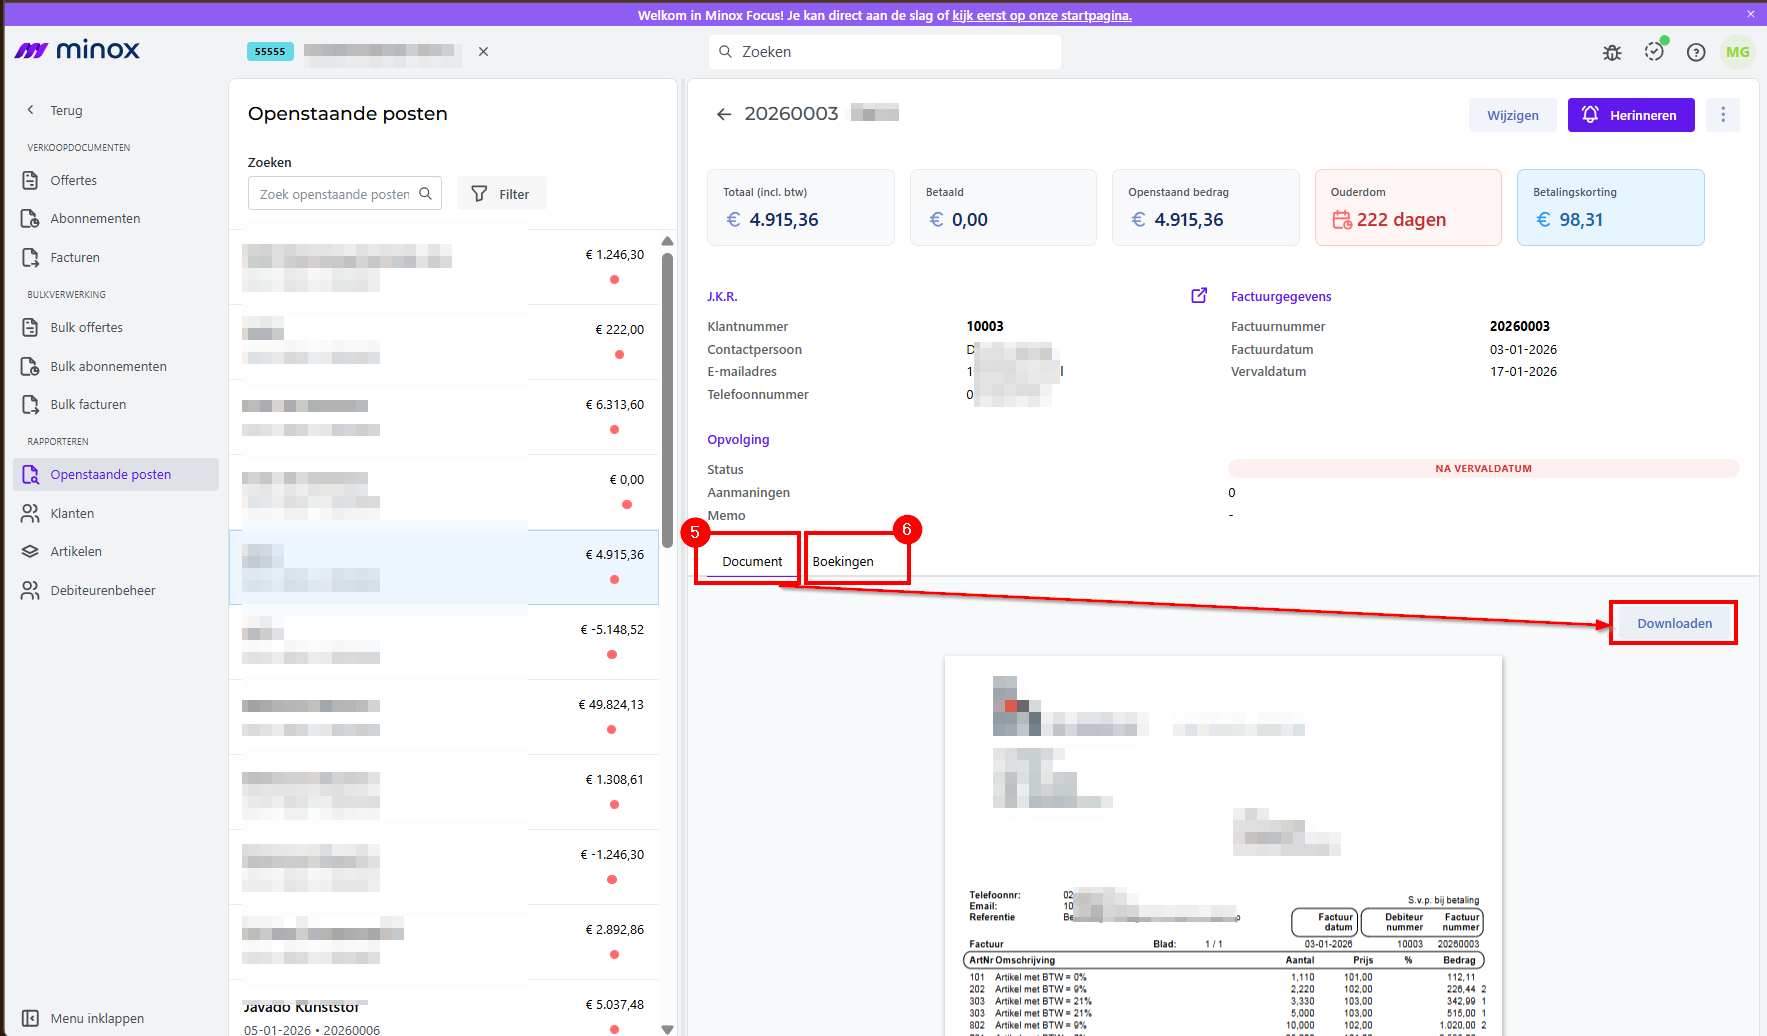Image resolution: width=1767 pixels, height=1036 pixels.
Task: Select the € 5.037,48 open item
Action: click(x=444, y=1008)
